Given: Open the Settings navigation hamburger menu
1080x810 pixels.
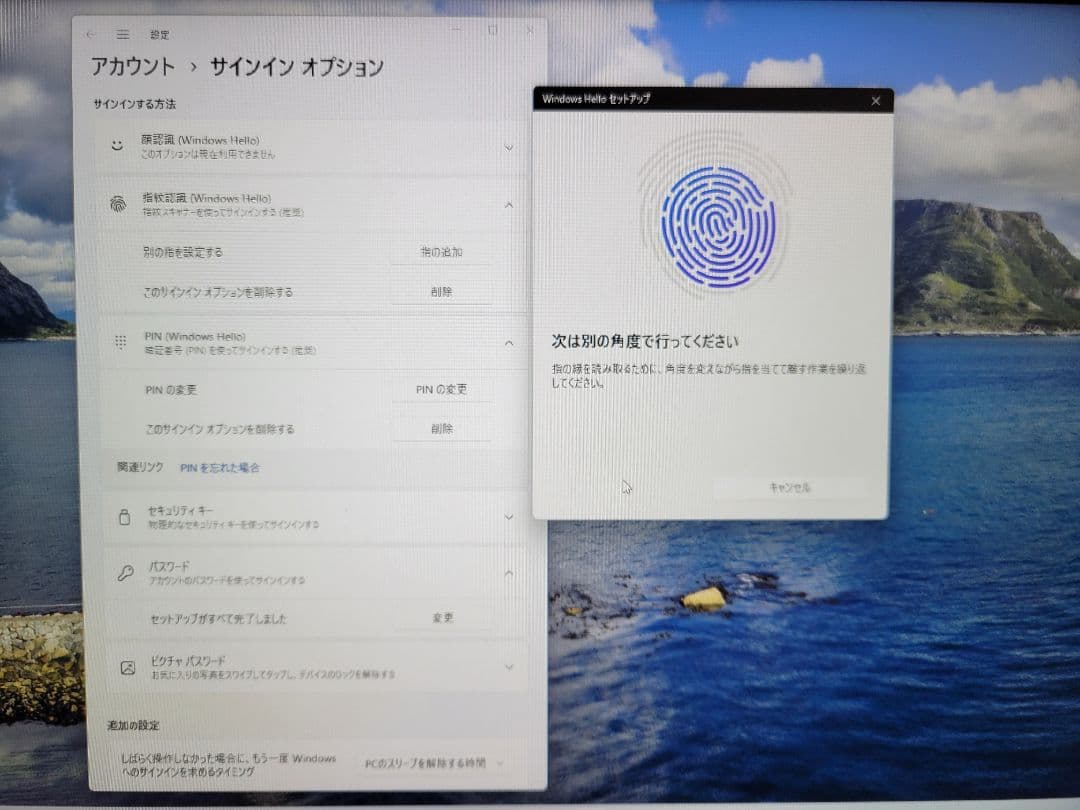Looking at the screenshot, I should point(123,33).
